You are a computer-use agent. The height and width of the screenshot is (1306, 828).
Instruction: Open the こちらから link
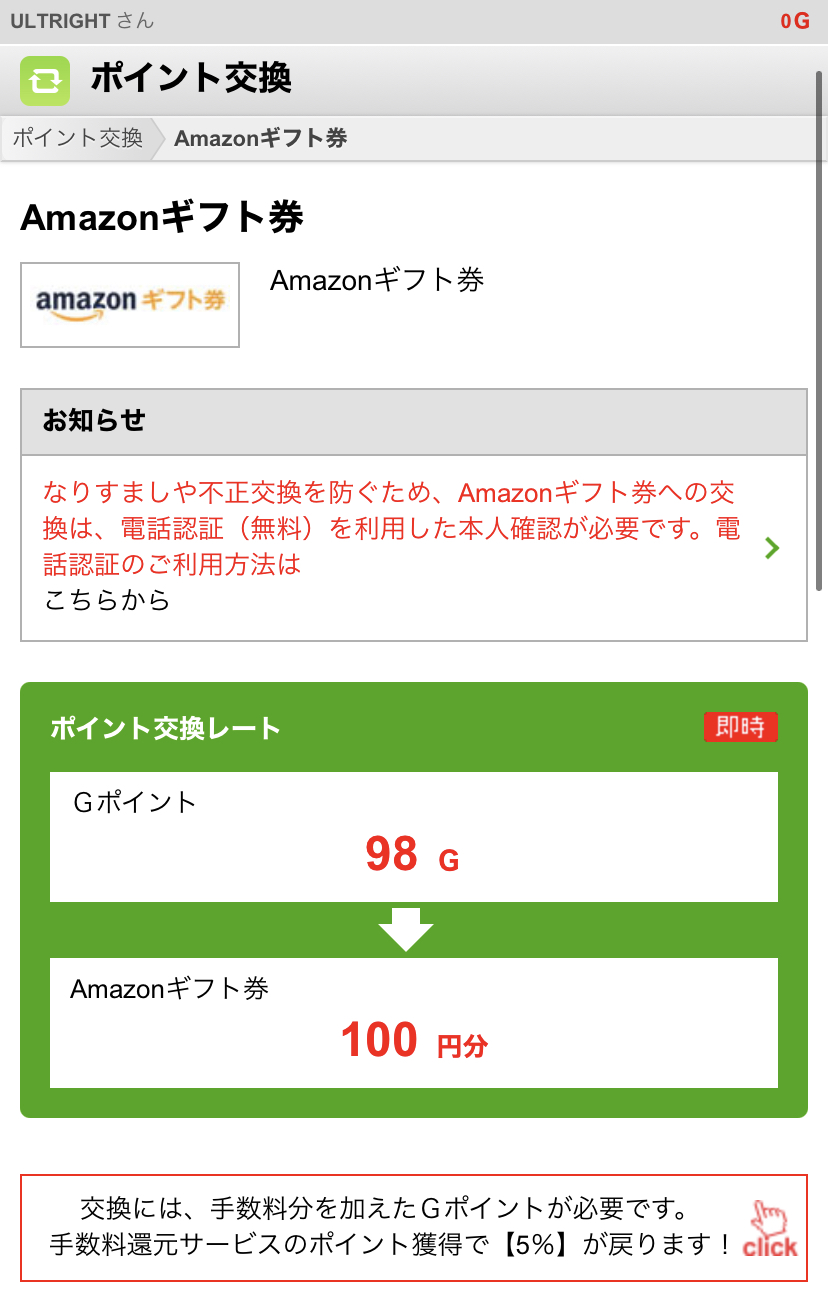click(107, 600)
